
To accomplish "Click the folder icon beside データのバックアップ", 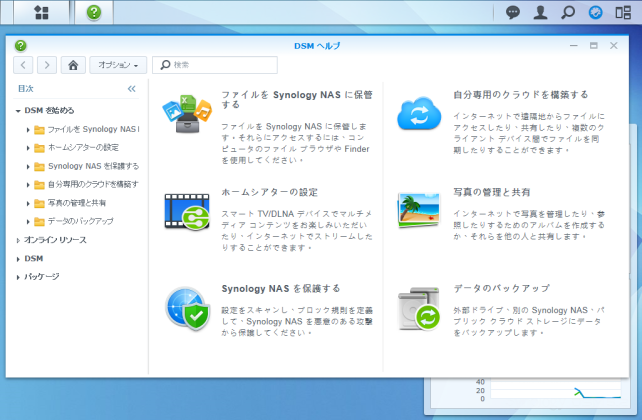I will (39, 222).
